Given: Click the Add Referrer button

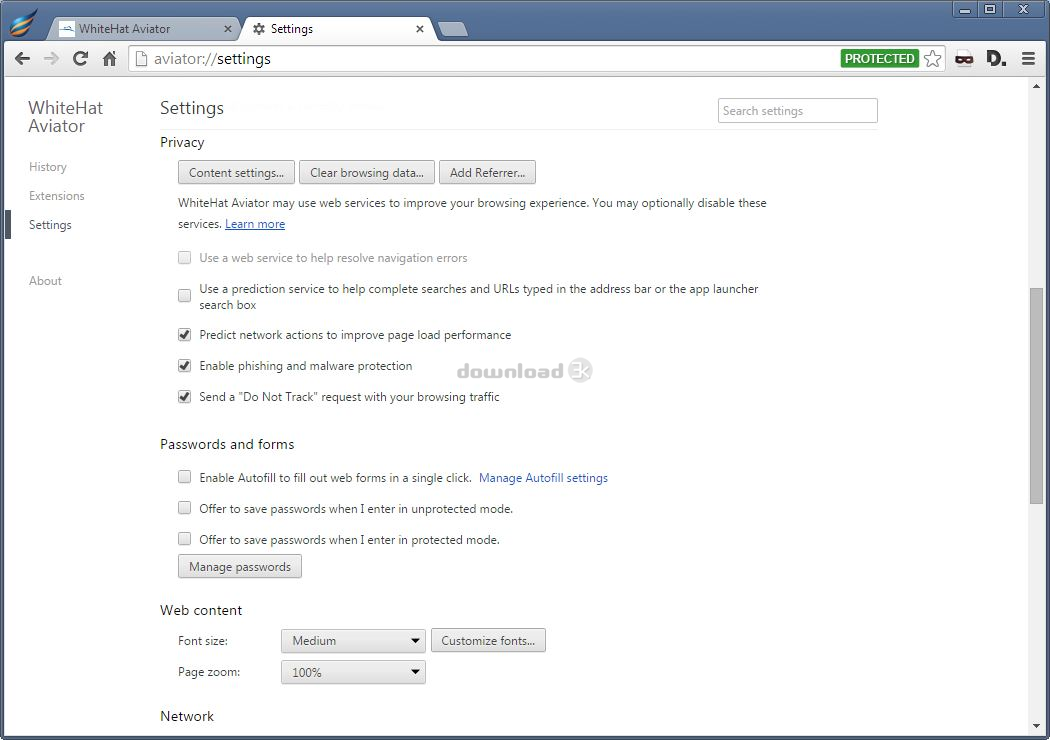Looking at the screenshot, I should pos(488,173).
